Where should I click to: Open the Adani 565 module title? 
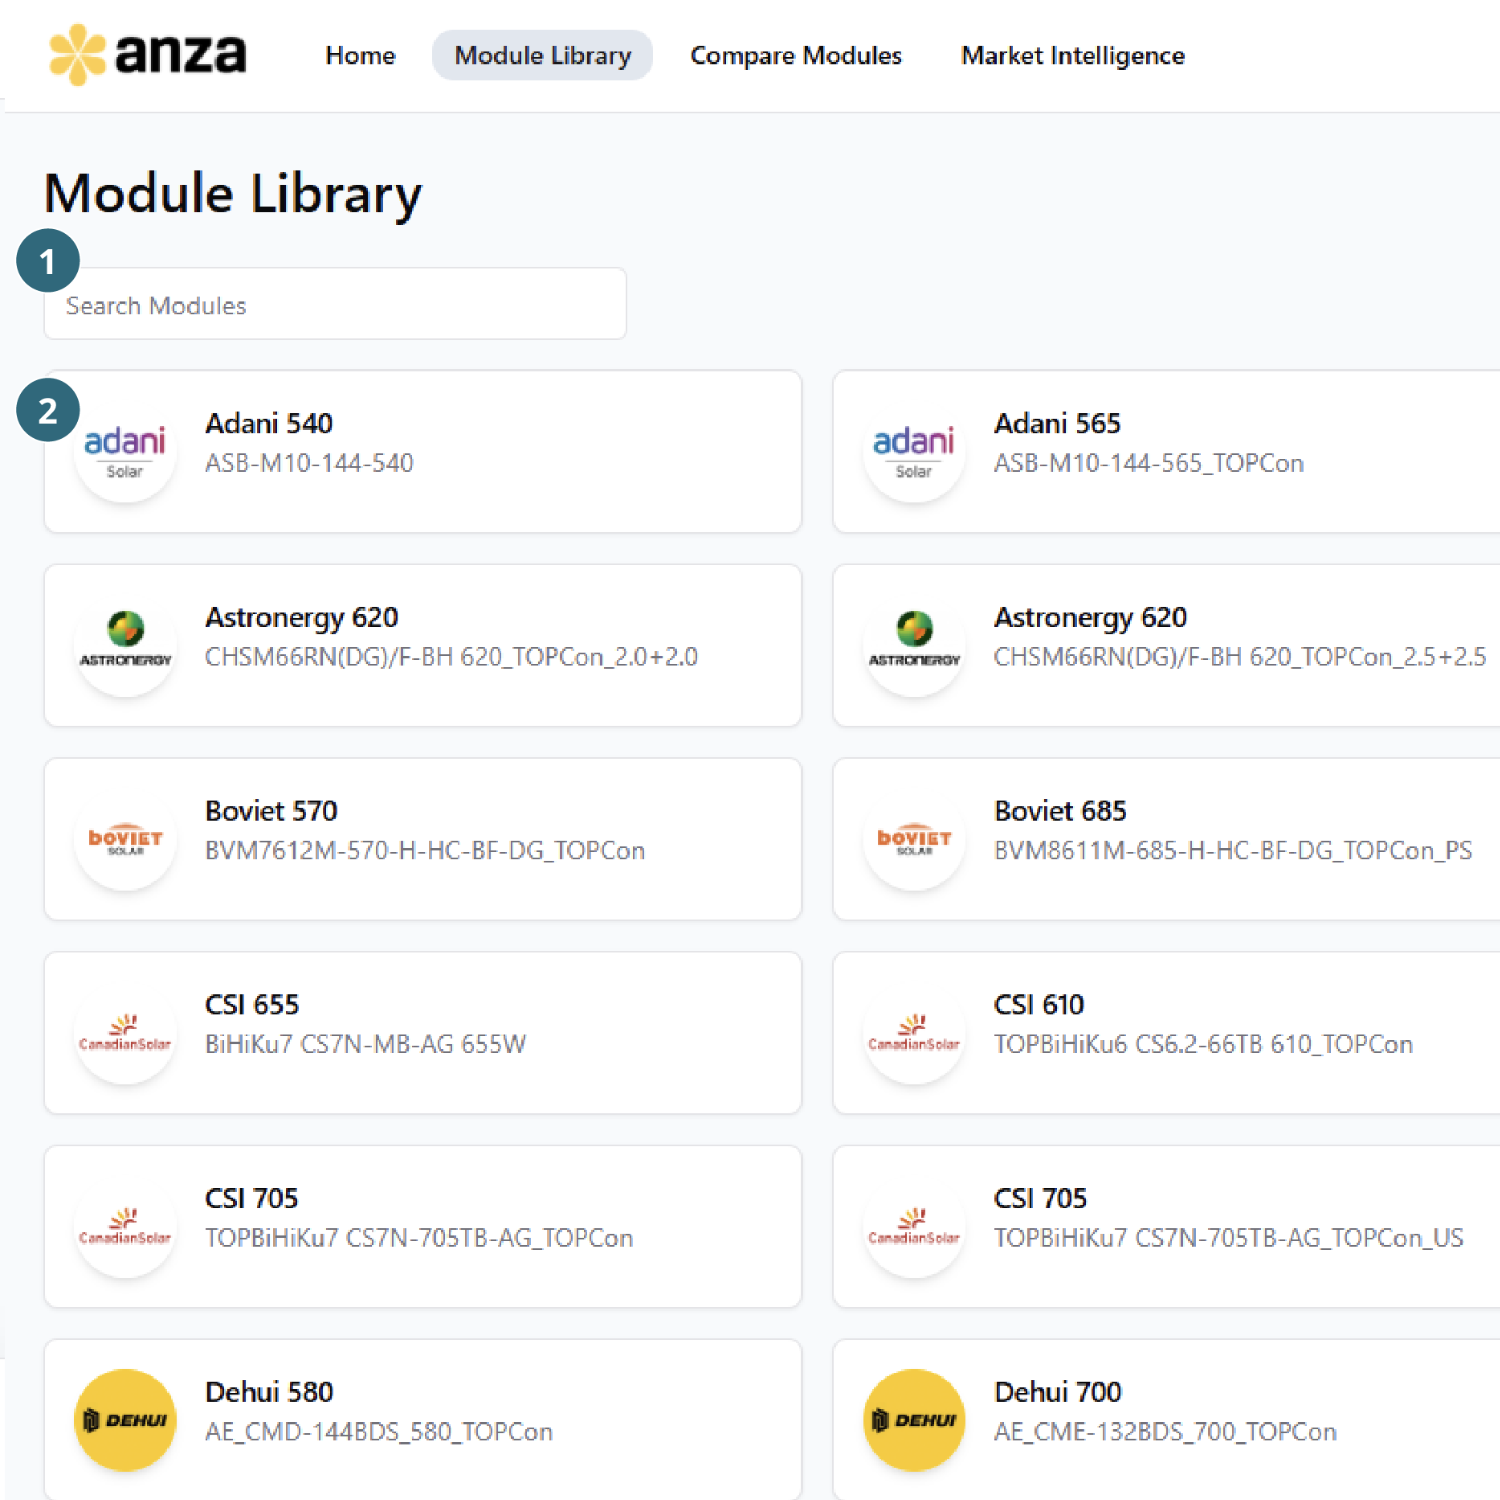click(x=1057, y=423)
